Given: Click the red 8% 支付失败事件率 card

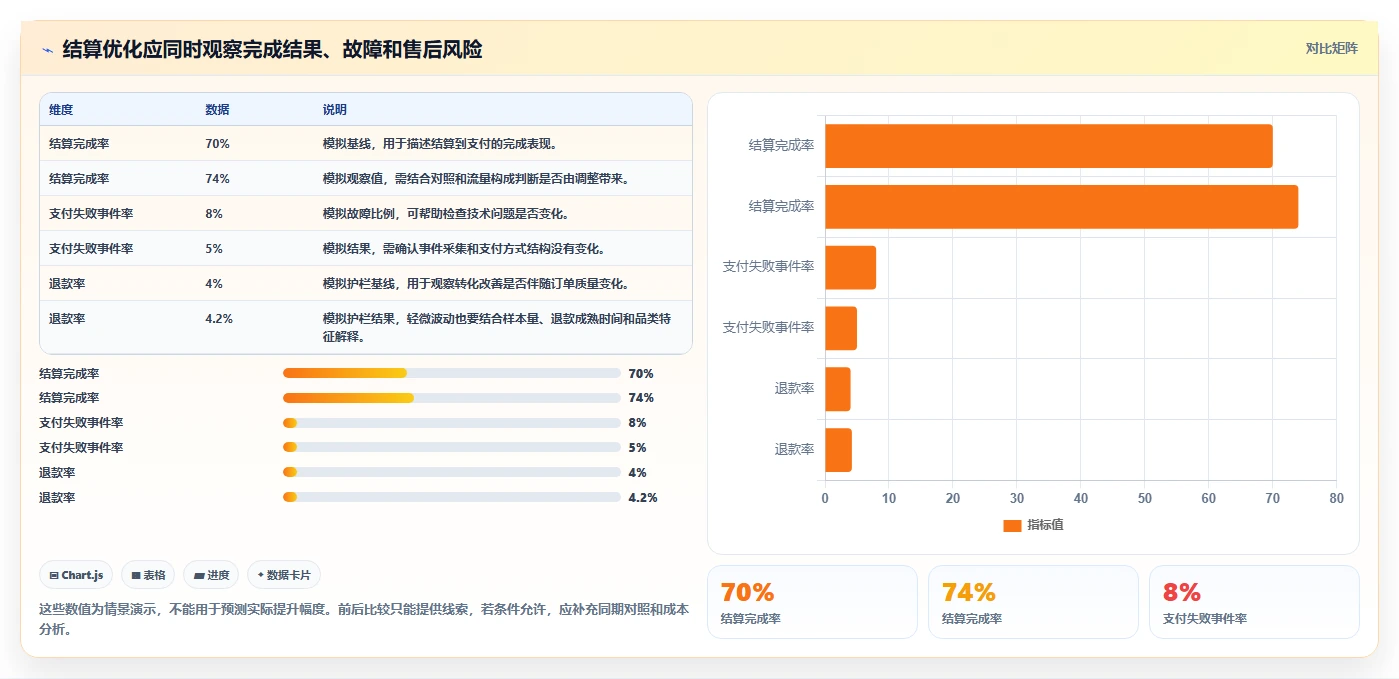Looking at the screenshot, I should pos(1254,602).
